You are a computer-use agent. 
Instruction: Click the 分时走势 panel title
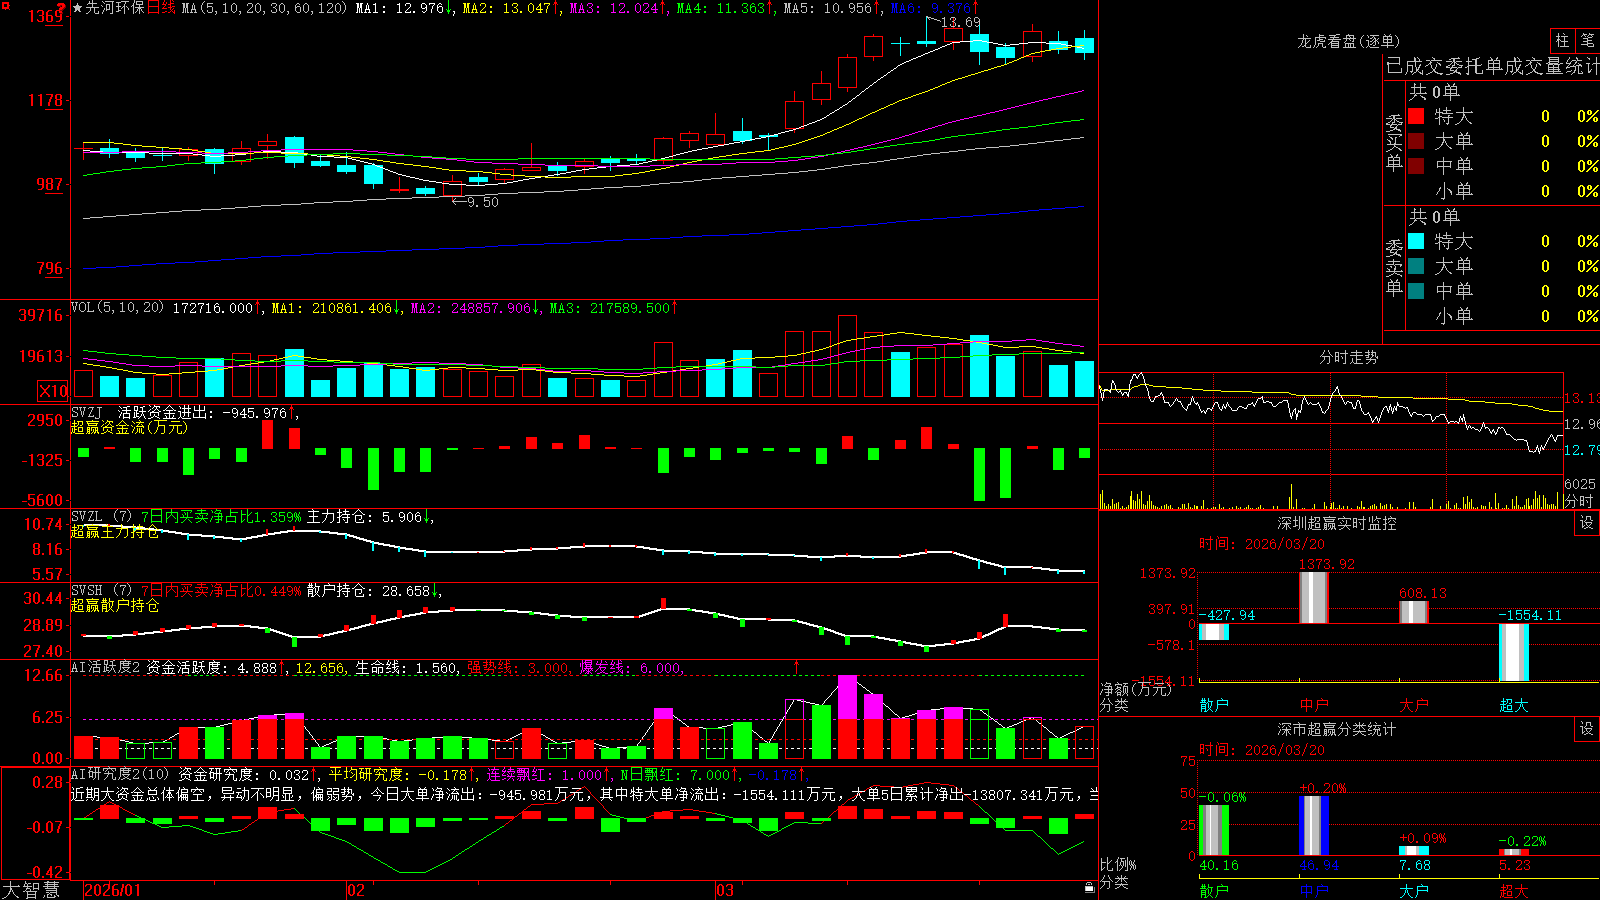tap(1348, 357)
